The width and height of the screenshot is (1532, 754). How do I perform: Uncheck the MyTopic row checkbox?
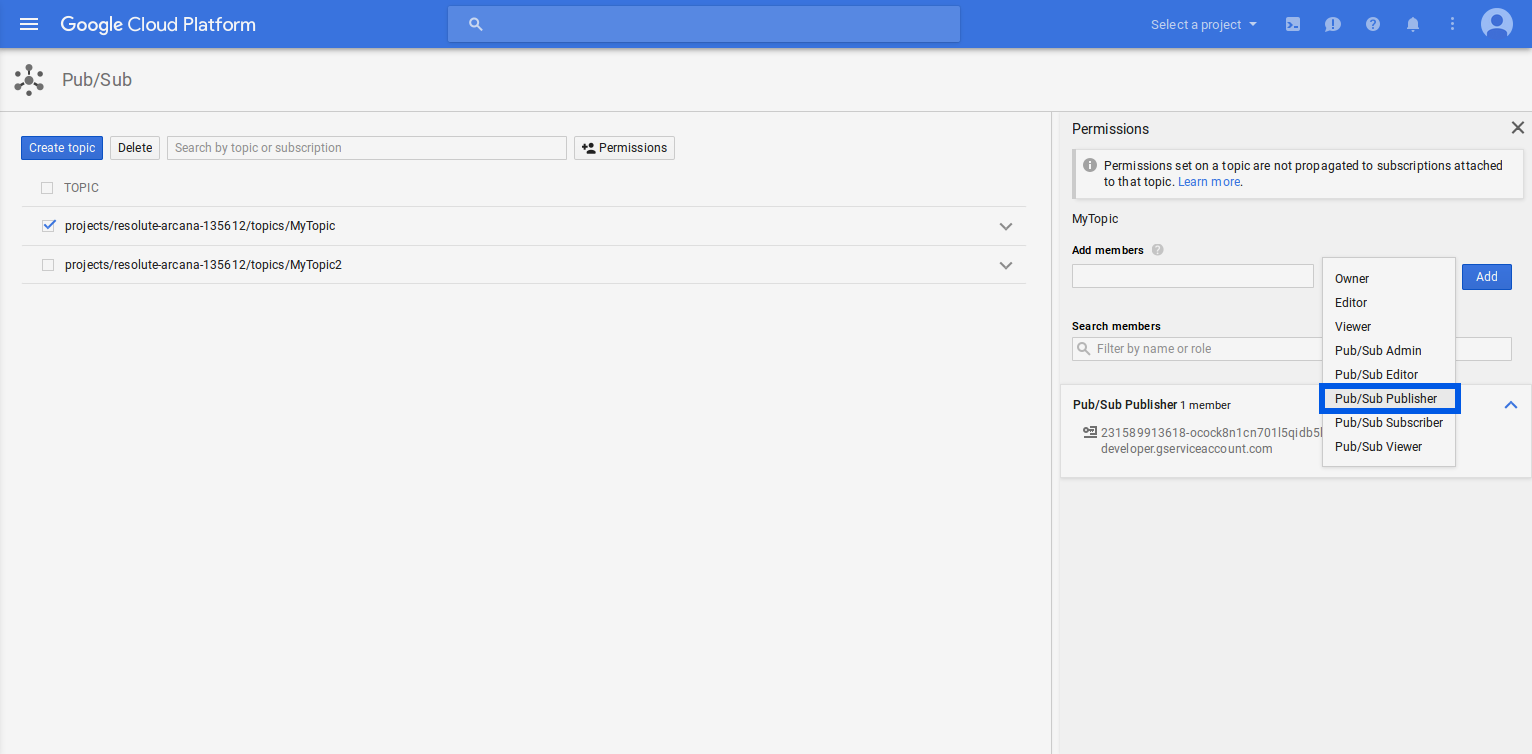pyautogui.click(x=48, y=226)
